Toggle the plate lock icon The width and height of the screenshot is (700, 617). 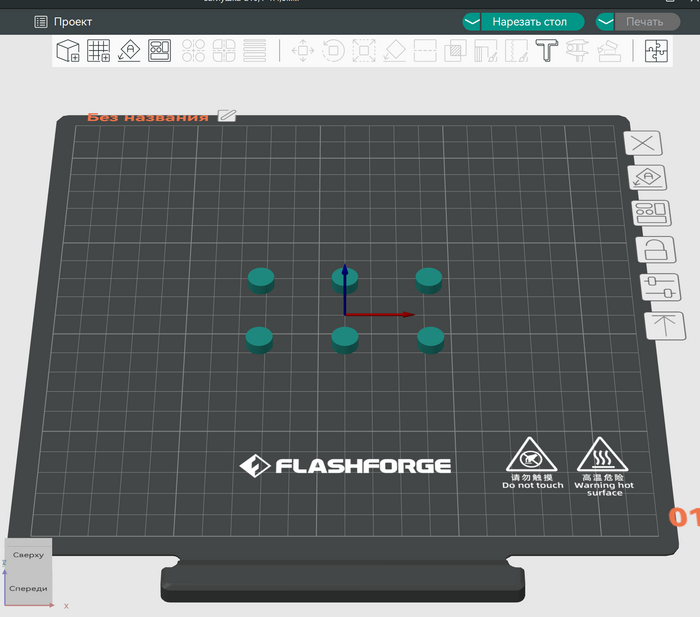click(653, 250)
